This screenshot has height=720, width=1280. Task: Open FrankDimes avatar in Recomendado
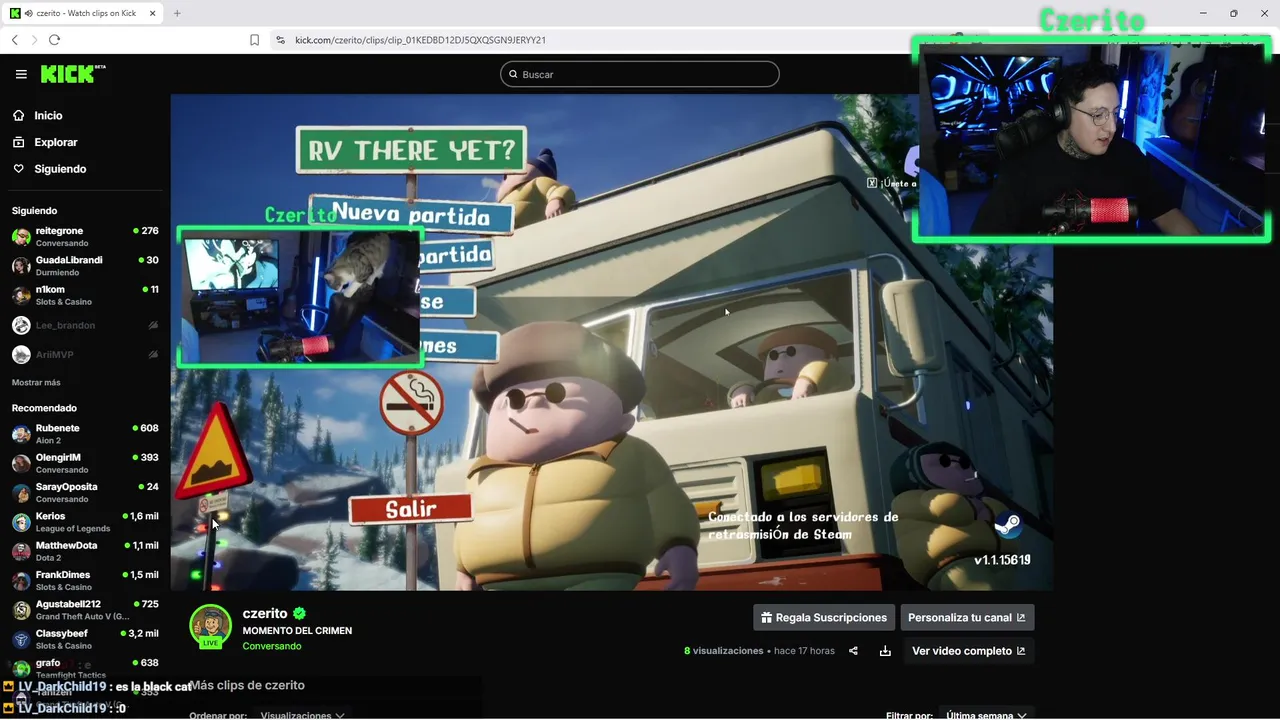pos(21,581)
